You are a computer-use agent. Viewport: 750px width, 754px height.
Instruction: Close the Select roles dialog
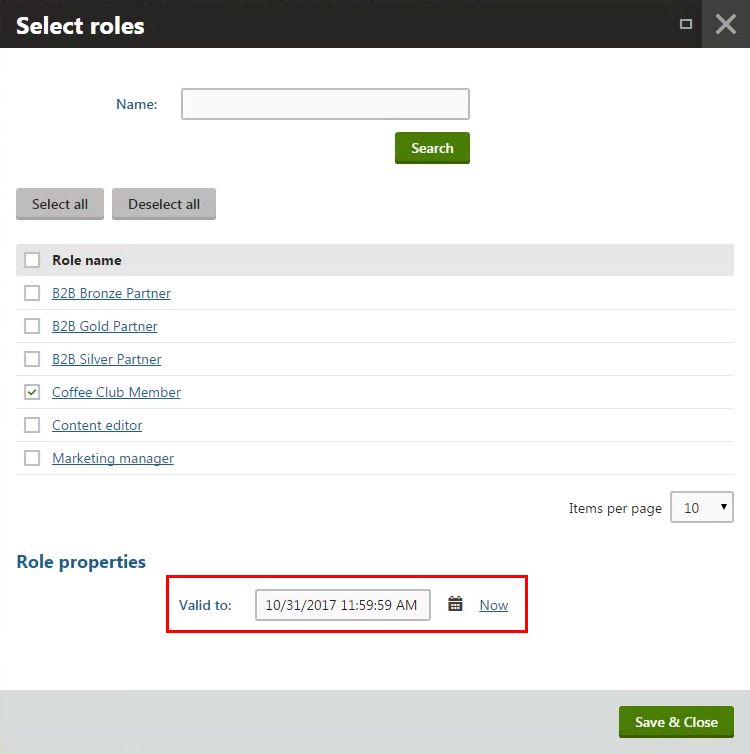point(725,24)
